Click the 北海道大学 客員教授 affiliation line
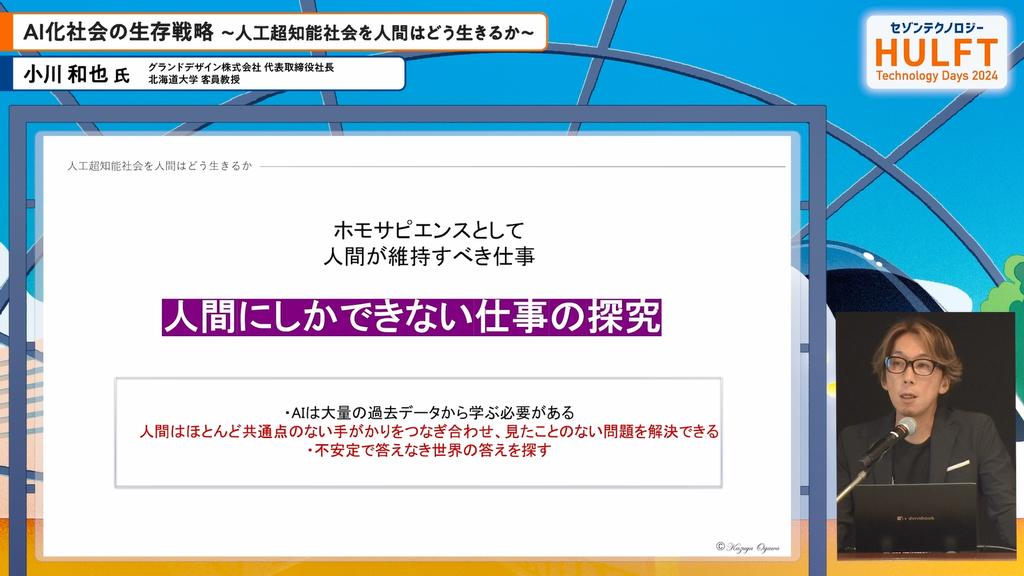 (x=194, y=80)
